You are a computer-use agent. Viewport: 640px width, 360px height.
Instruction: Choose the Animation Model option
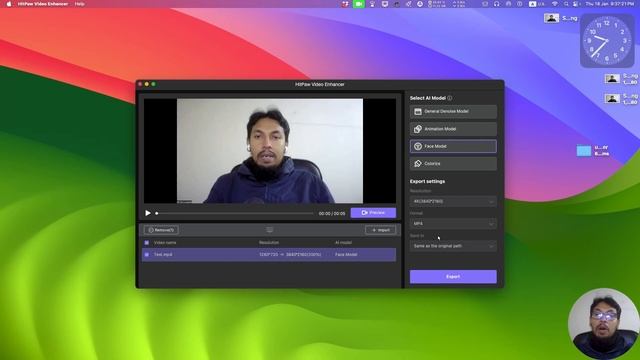(453, 129)
